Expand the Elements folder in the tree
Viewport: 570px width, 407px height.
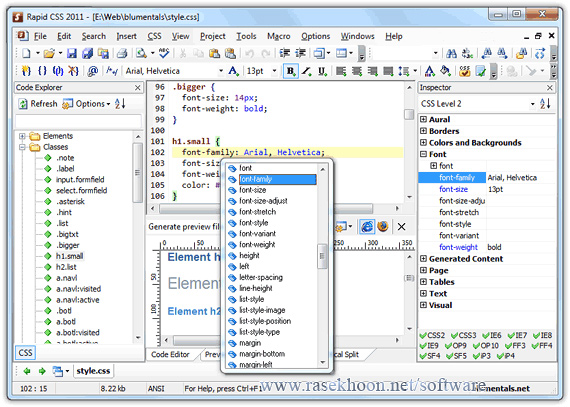23,136
